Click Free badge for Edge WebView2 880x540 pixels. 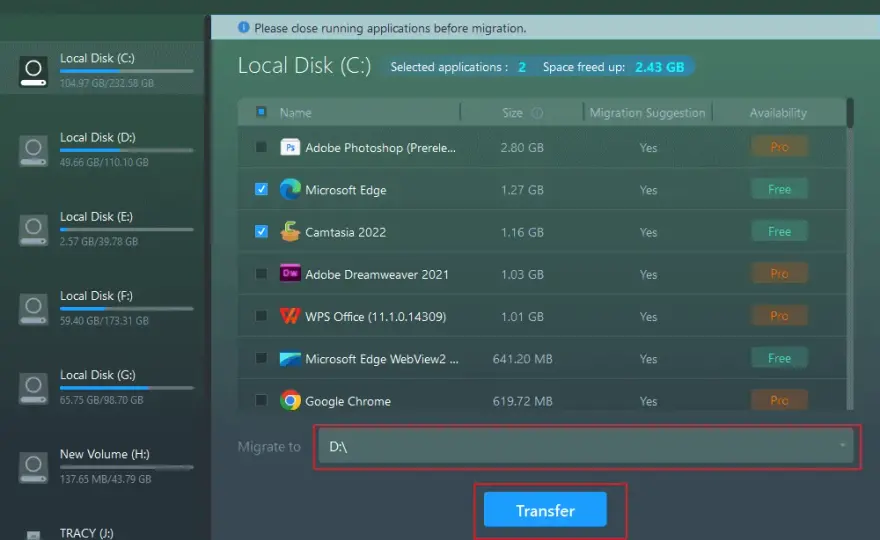[779, 358]
